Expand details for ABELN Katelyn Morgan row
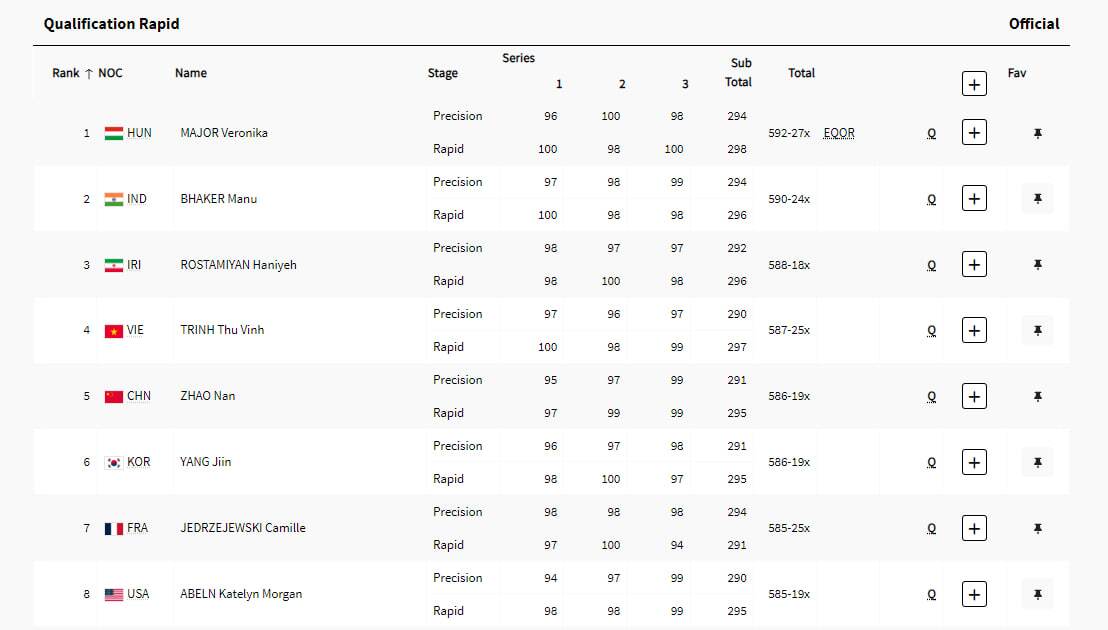 [x=974, y=594]
